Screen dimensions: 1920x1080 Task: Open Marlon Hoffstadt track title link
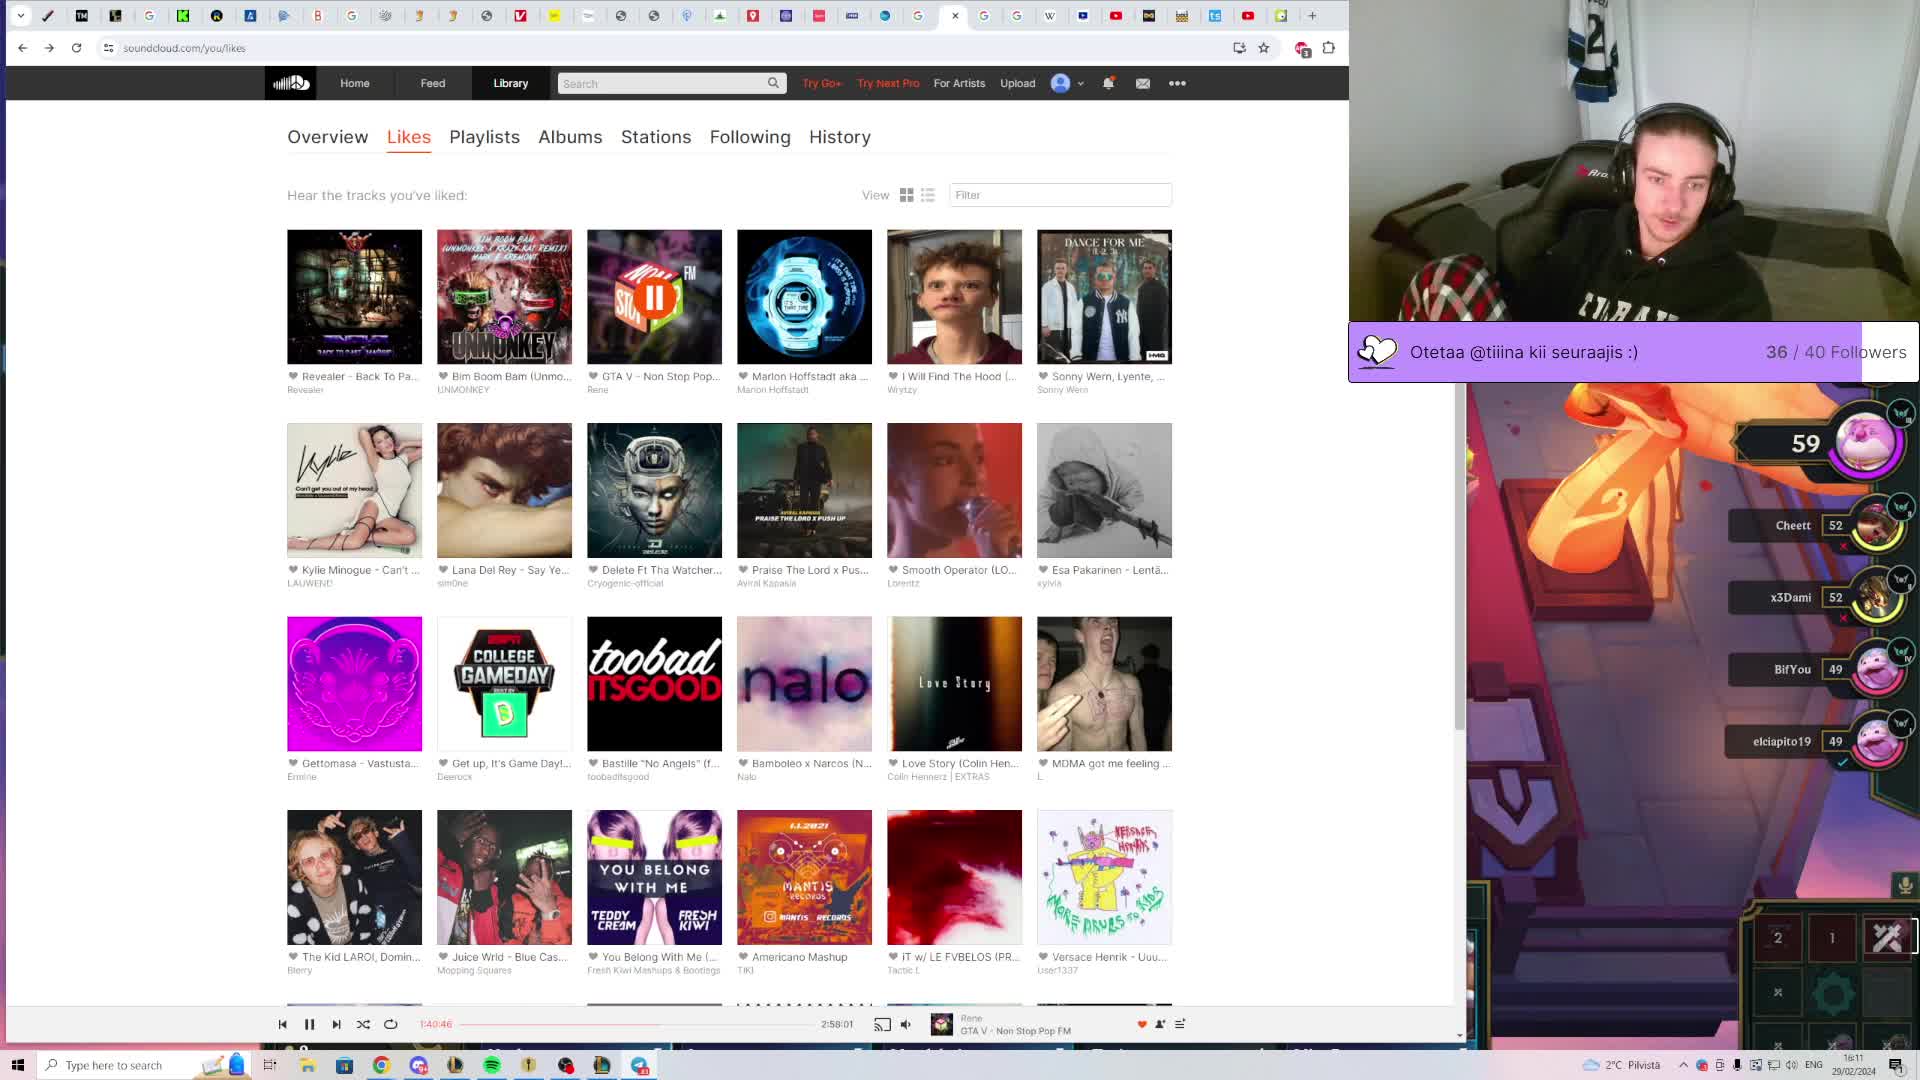pos(810,376)
